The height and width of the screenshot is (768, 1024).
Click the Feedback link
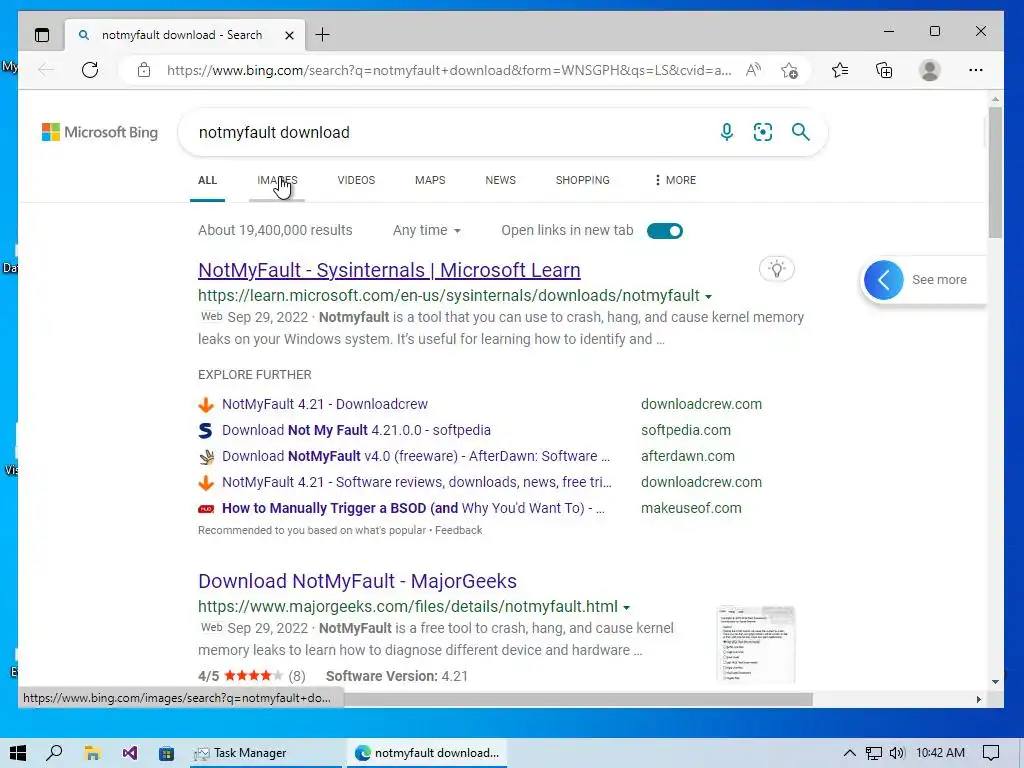coord(458,530)
